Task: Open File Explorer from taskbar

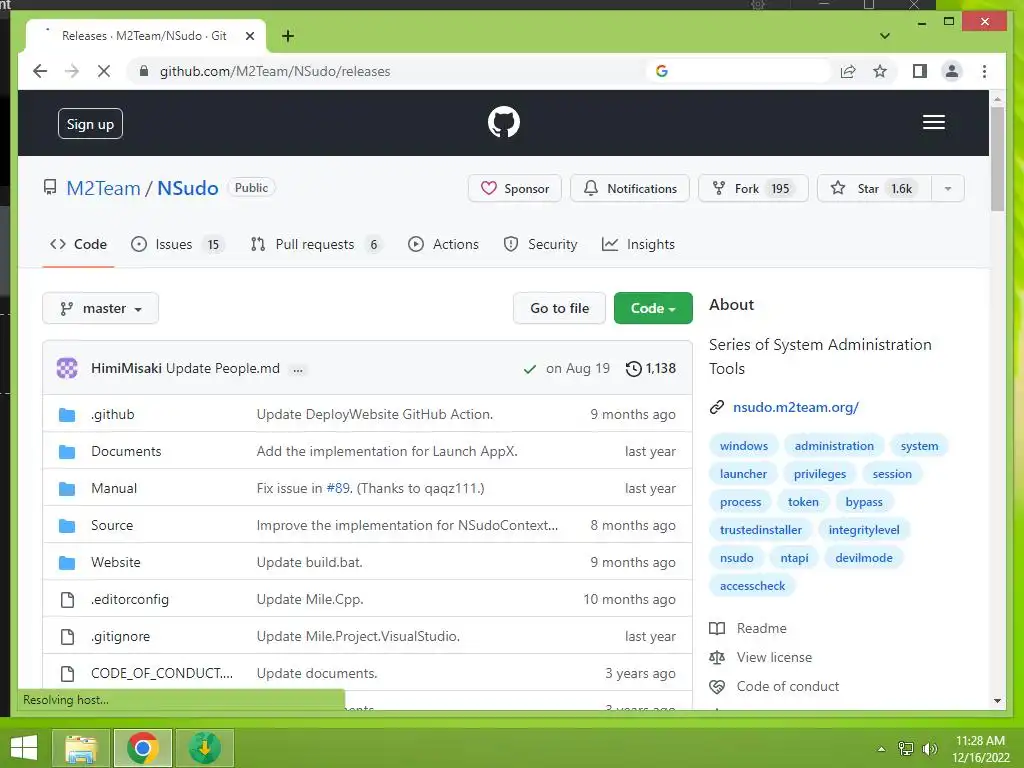Action: click(81, 748)
